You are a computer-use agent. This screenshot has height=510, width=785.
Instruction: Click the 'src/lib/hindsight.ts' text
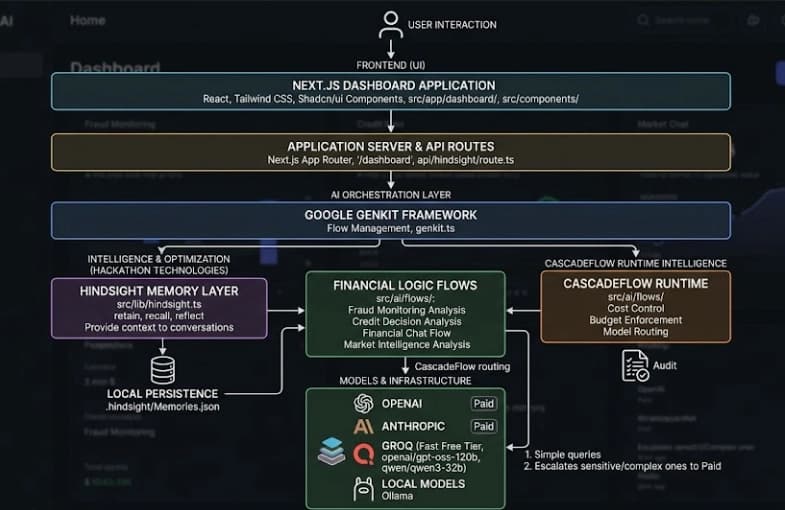click(159, 304)
